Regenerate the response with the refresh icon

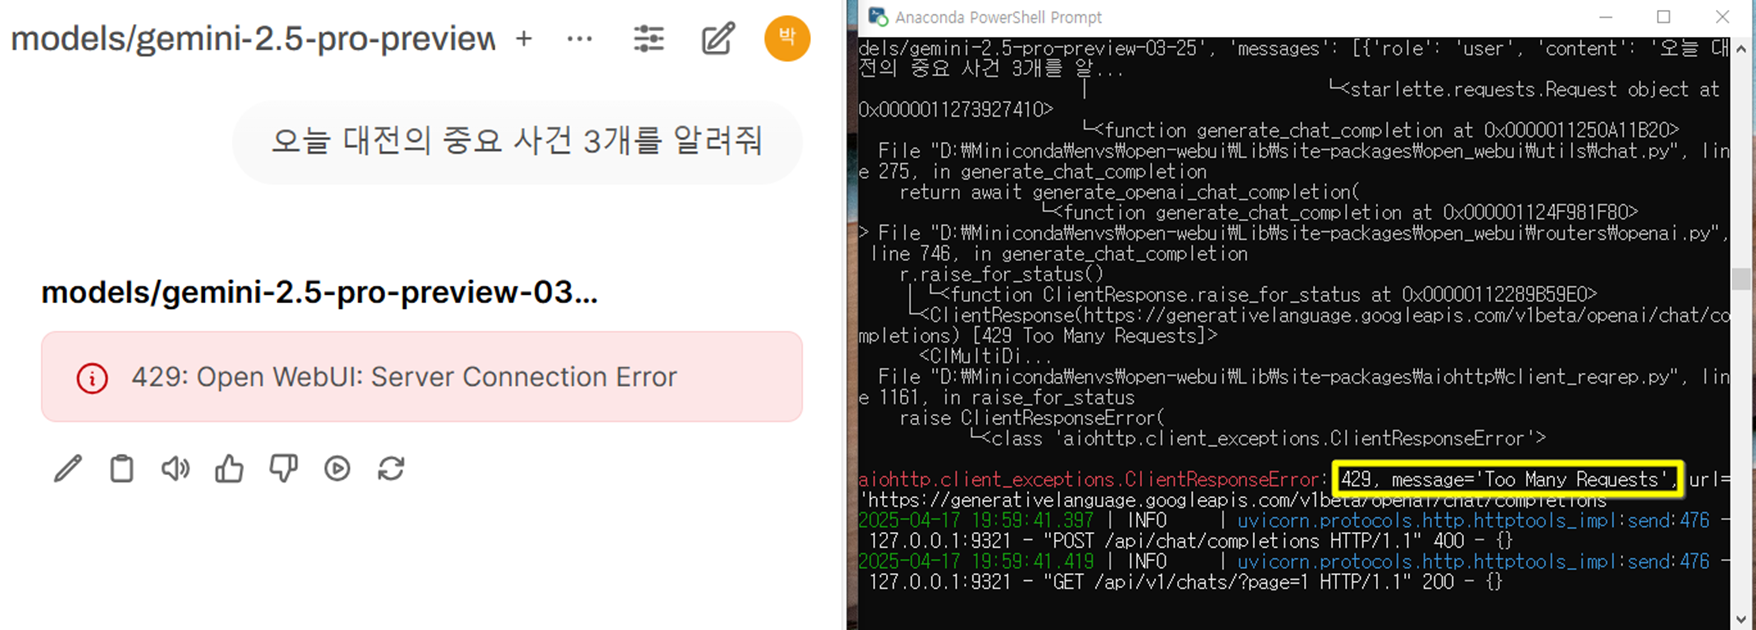tap(391, 468)
